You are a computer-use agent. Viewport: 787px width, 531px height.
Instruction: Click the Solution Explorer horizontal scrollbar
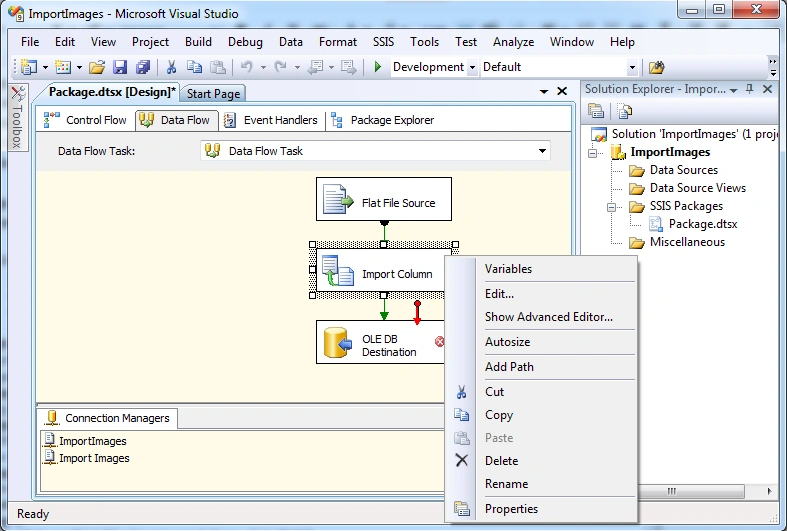(x=691, y=491)
